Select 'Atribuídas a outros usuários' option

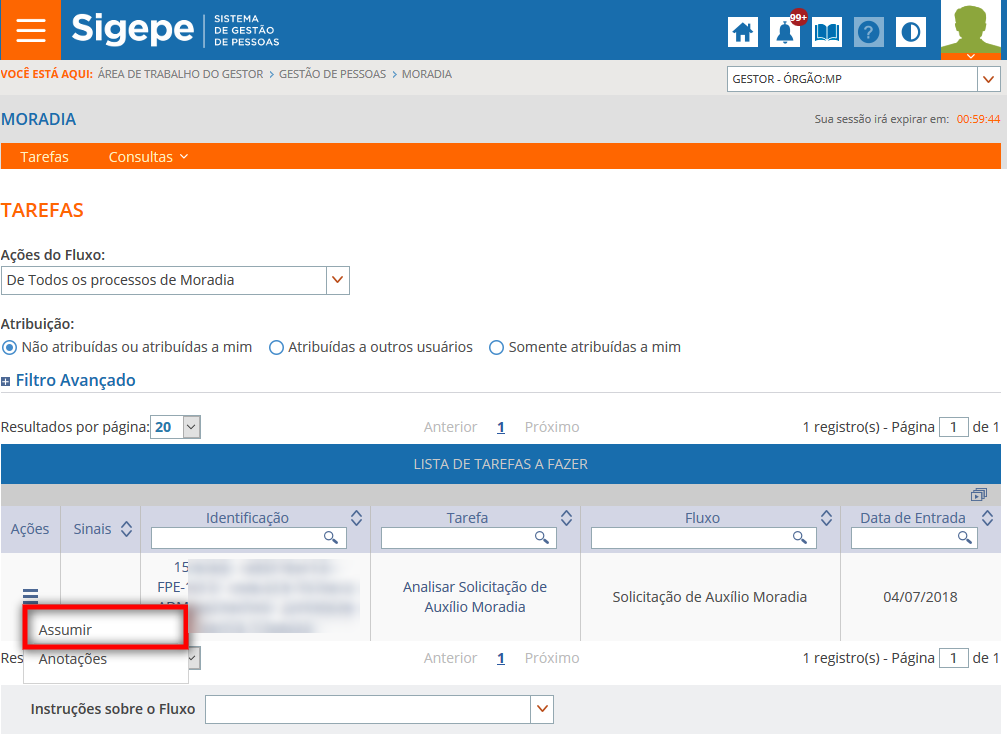coord(277,348)
